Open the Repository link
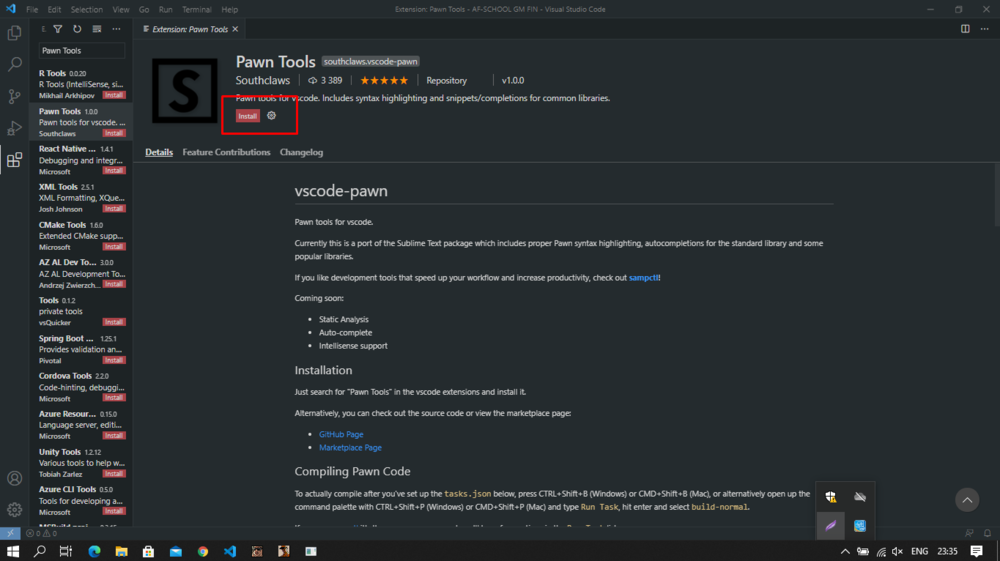This screenshot has height=561, width=1000. (446, 80)
